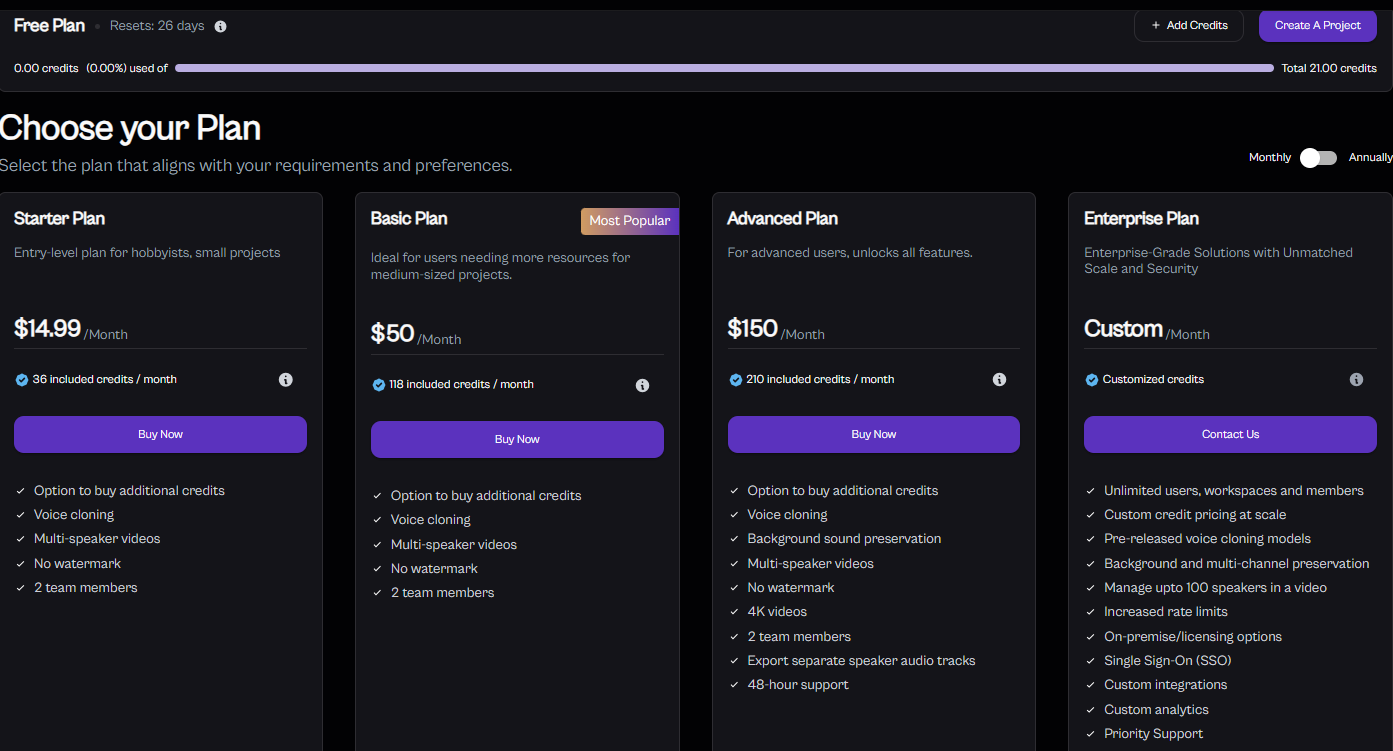Select the Annually billing label

(1370, 158)
